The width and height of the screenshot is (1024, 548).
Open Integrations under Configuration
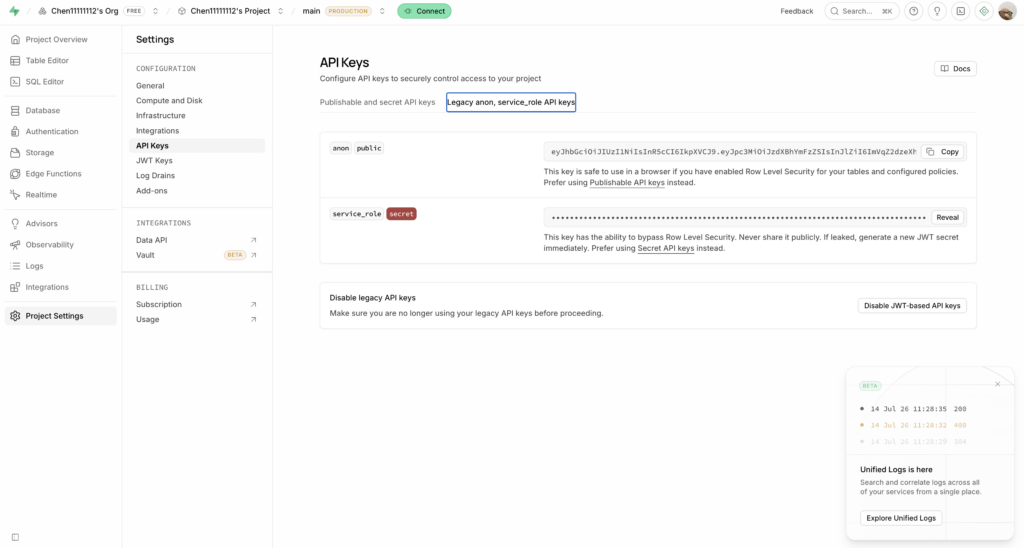[157, 131]
